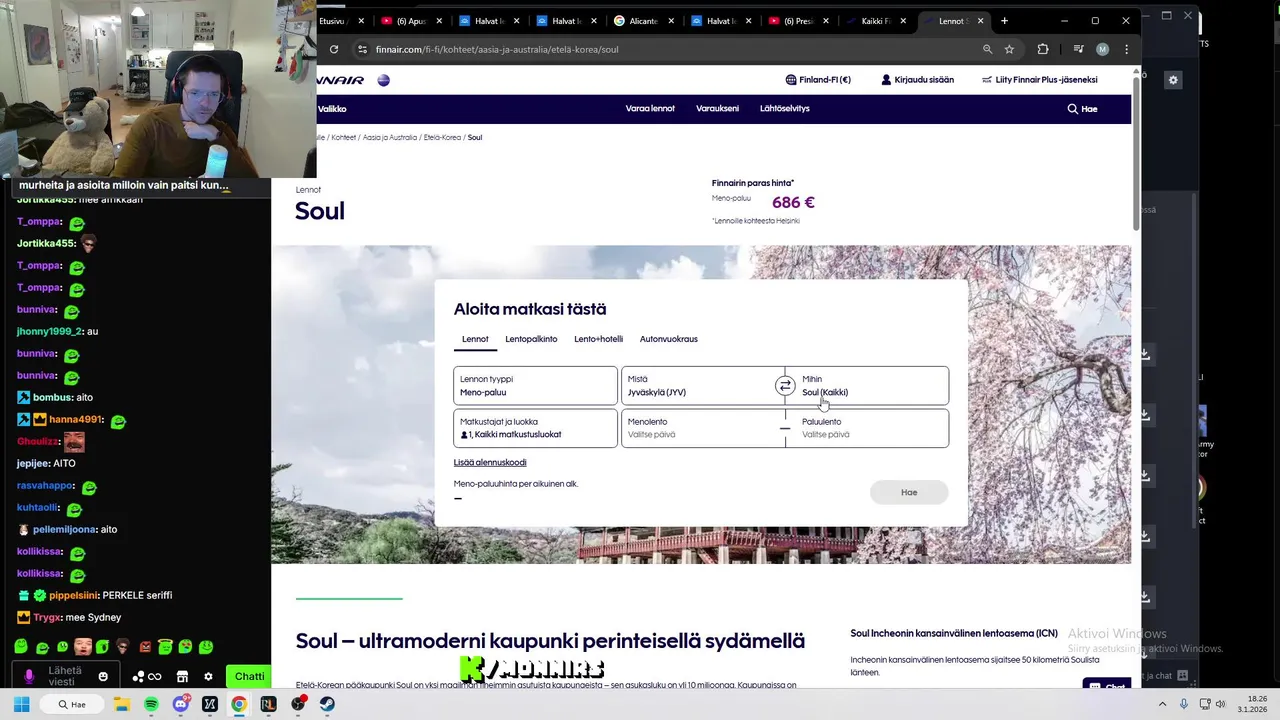
Task: Click the green Chatti send button
Action: (249, 676)
